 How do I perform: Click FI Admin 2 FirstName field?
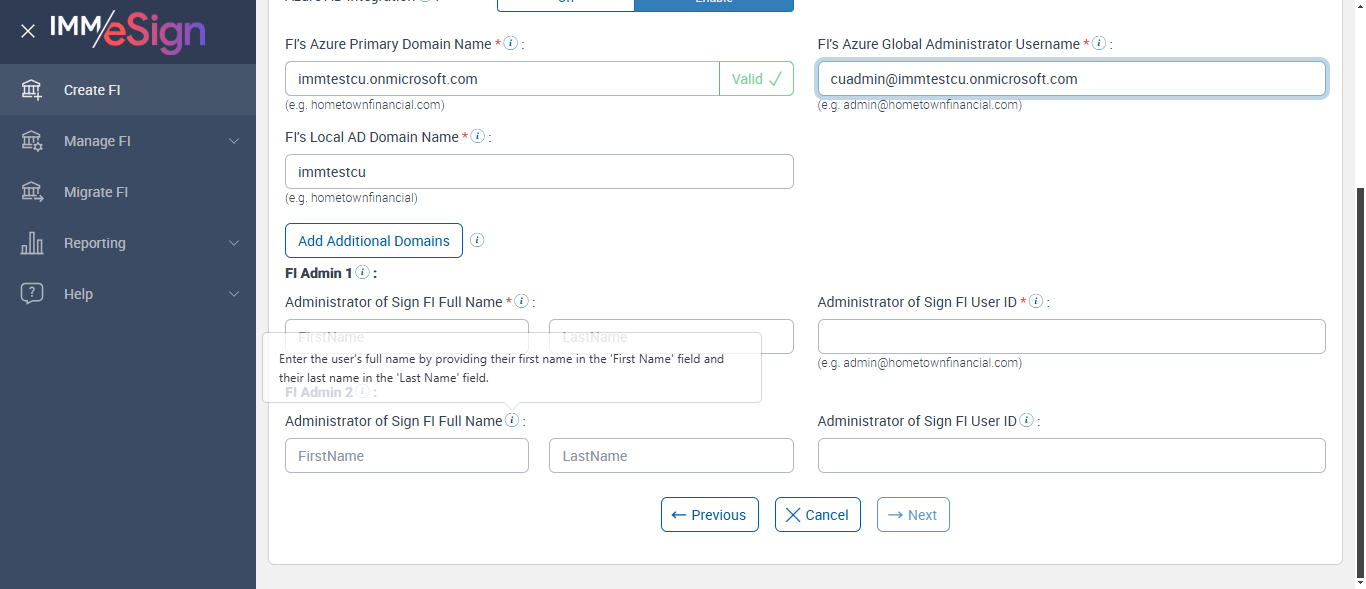pyautogui.click(x=407, y=456)
